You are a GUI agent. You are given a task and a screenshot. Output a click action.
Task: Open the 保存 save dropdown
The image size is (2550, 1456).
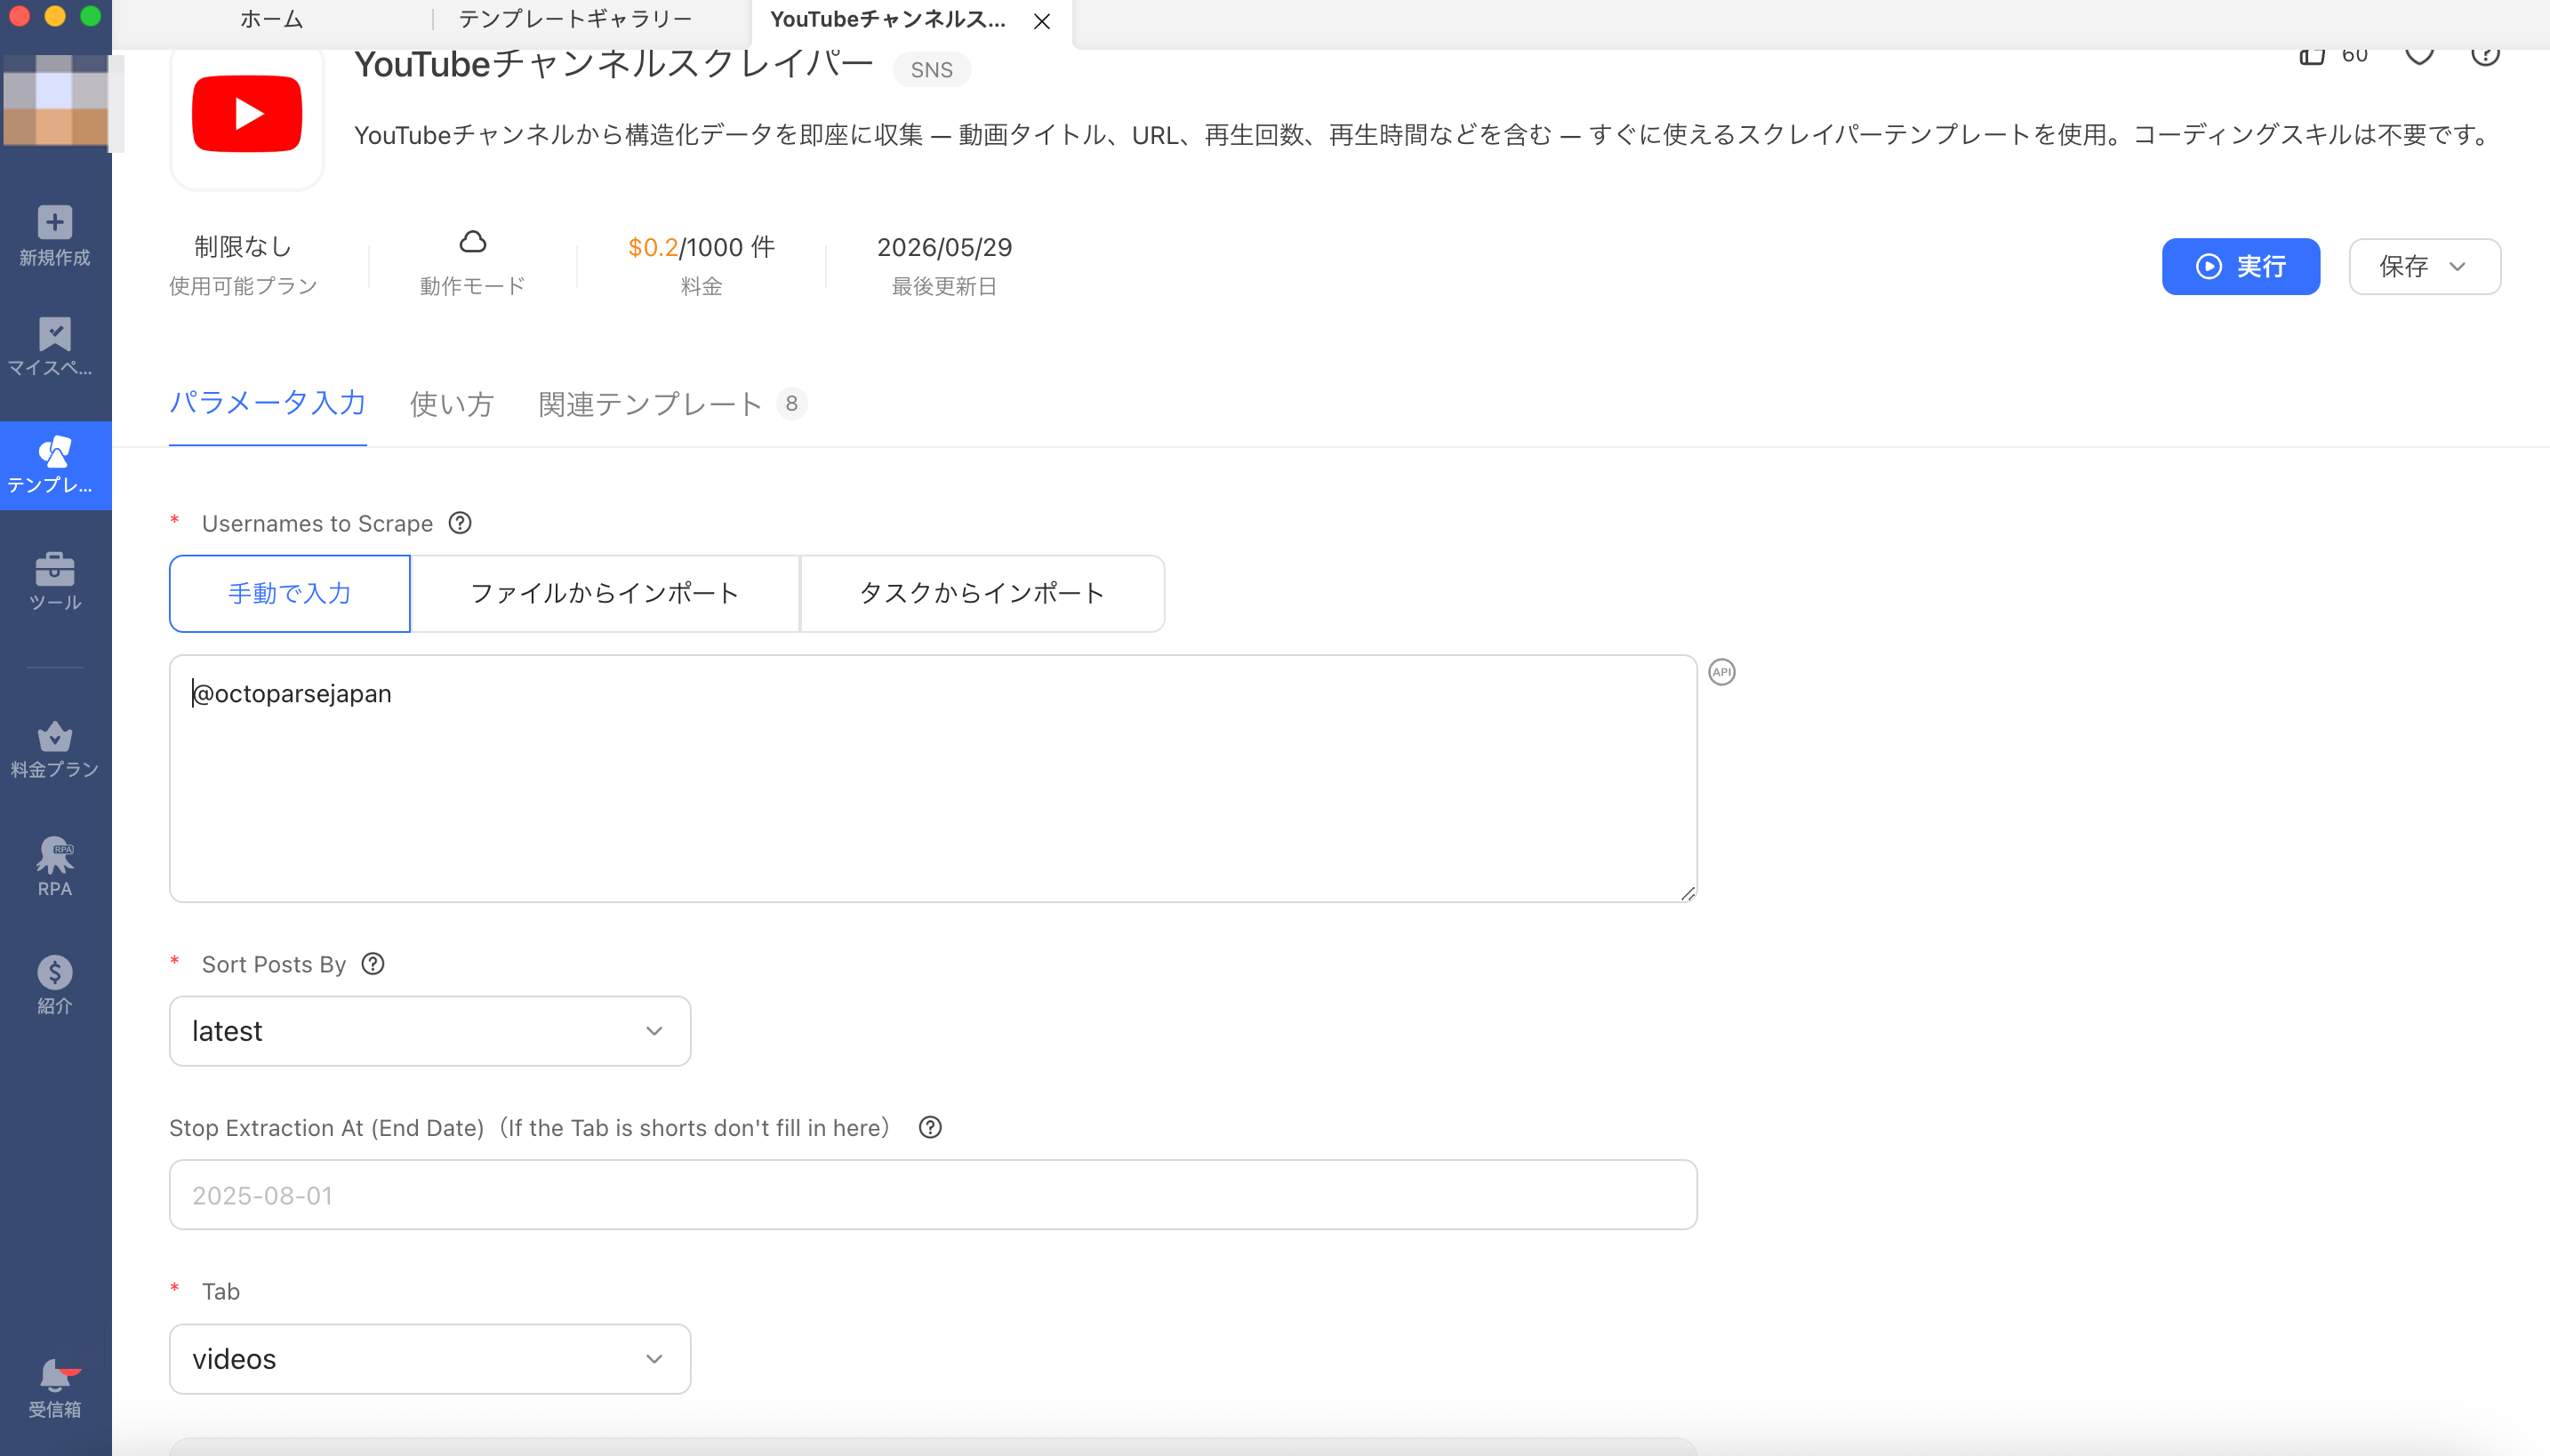(x=2425, y=266)
